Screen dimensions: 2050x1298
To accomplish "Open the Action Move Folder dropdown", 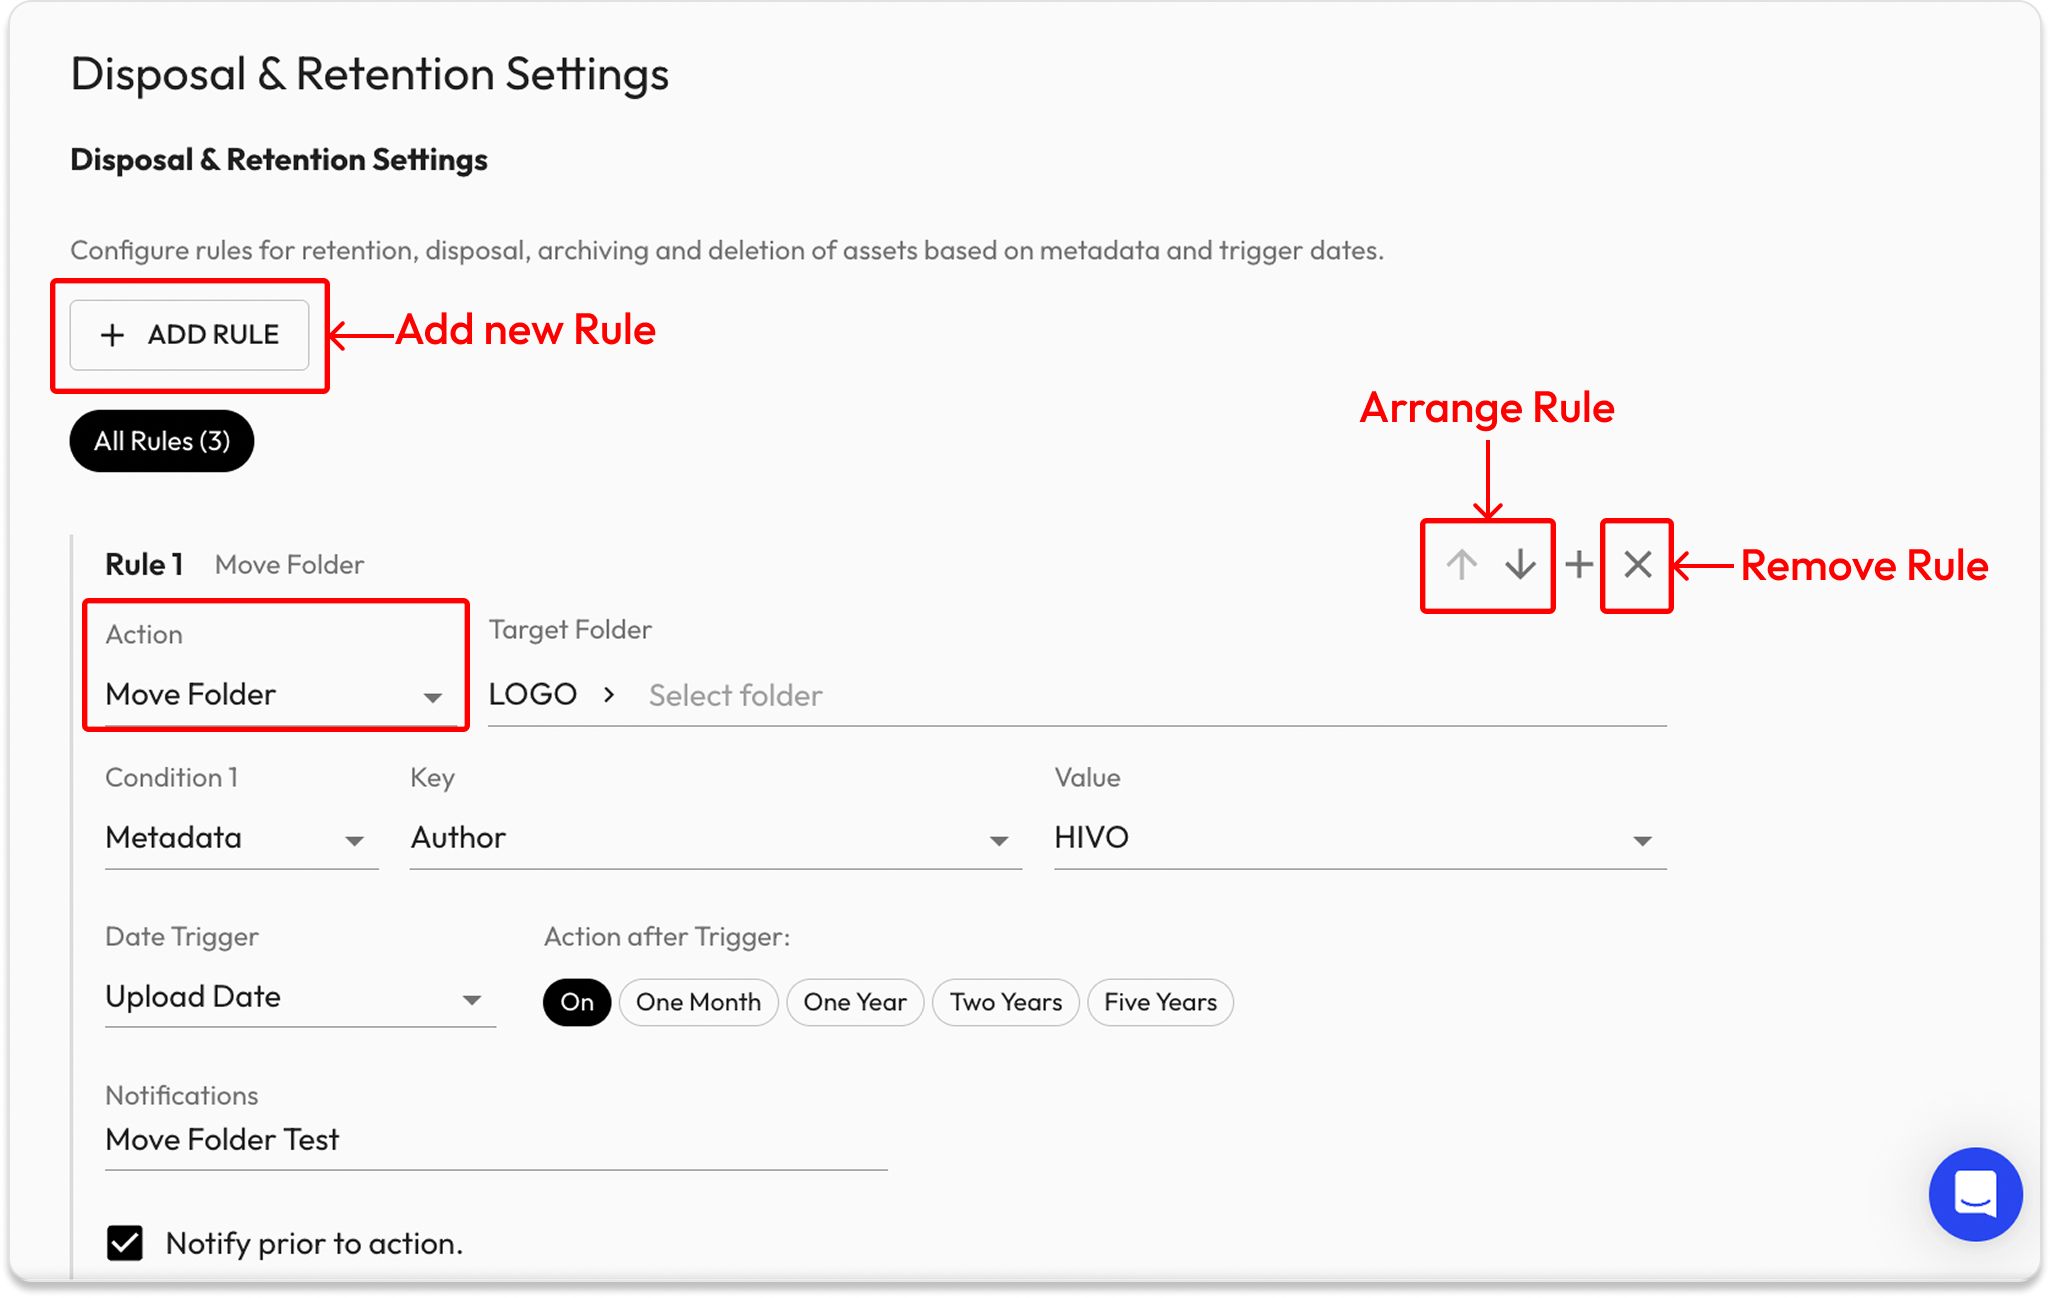I will [x=274, y=695].
